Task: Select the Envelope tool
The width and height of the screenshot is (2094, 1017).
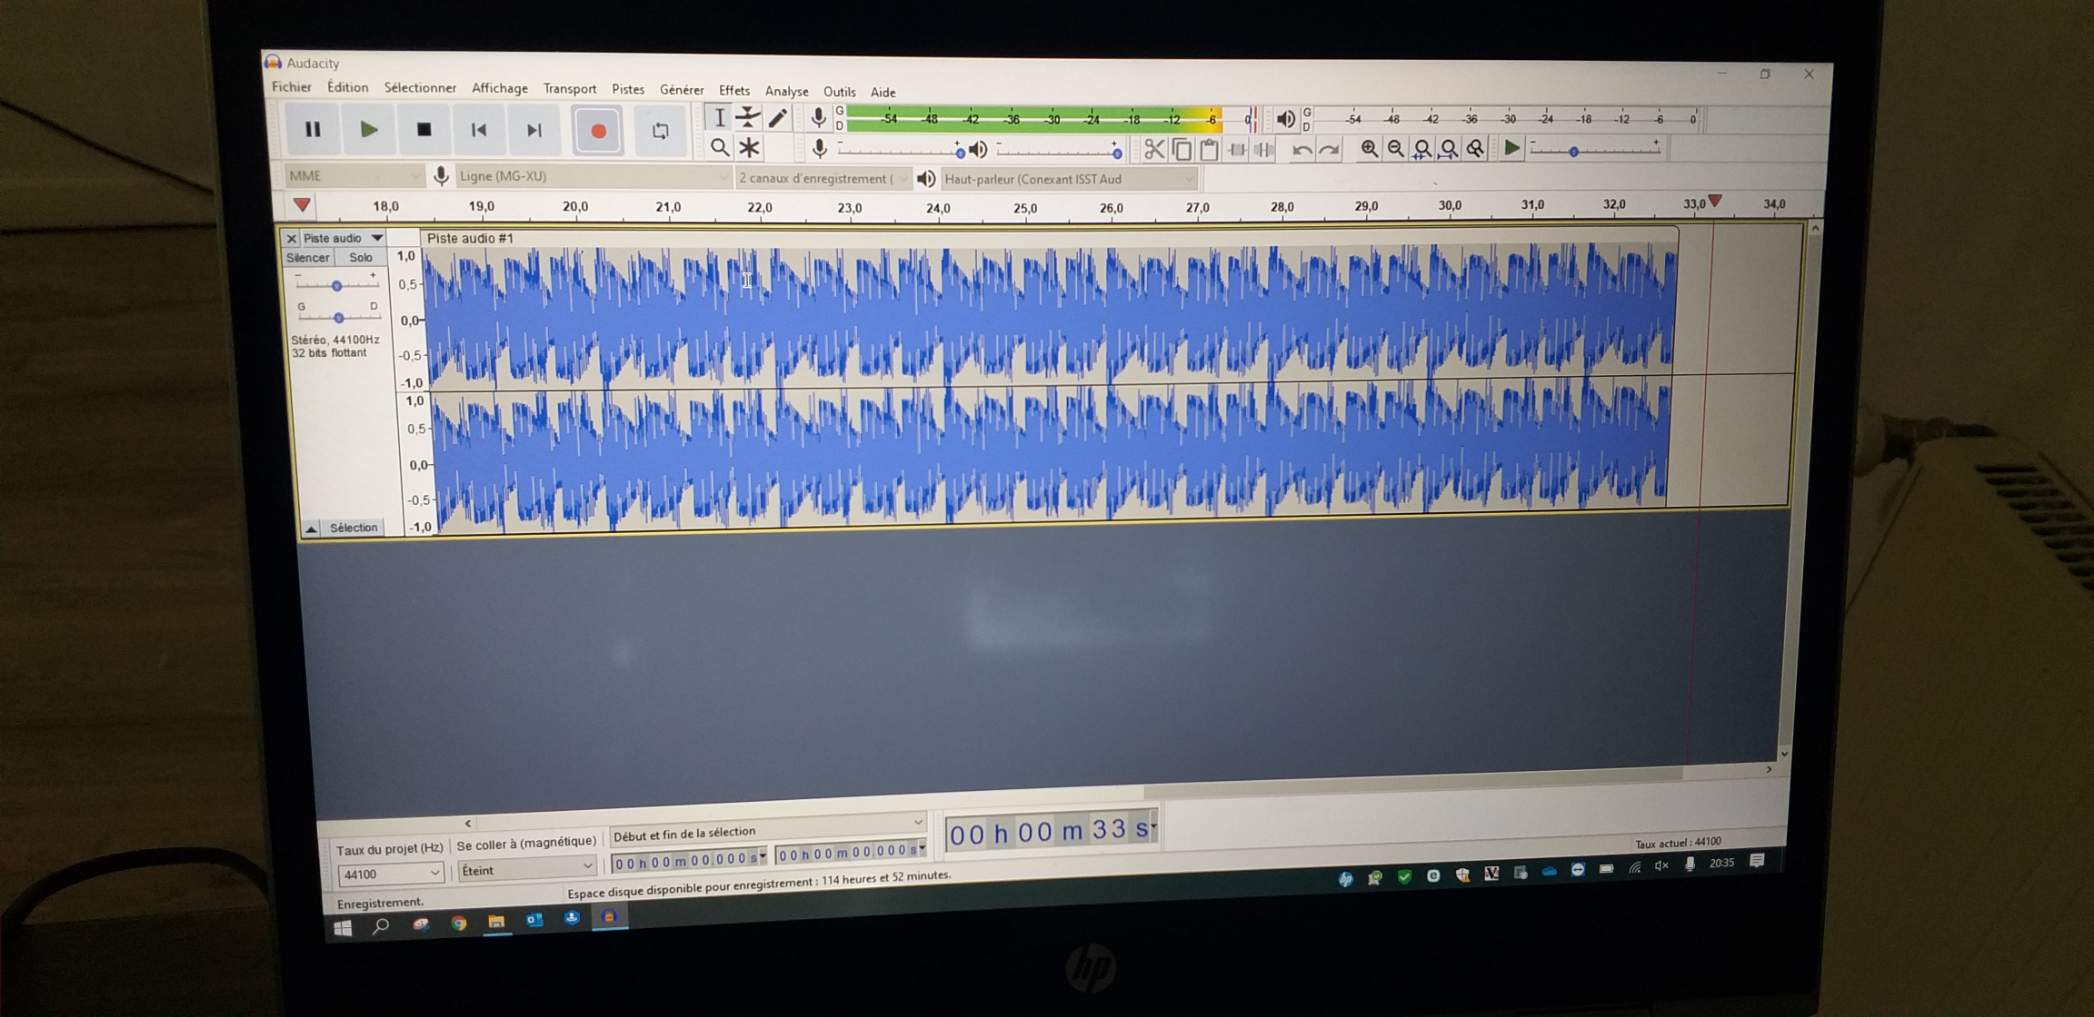Action: pos(748,117)
